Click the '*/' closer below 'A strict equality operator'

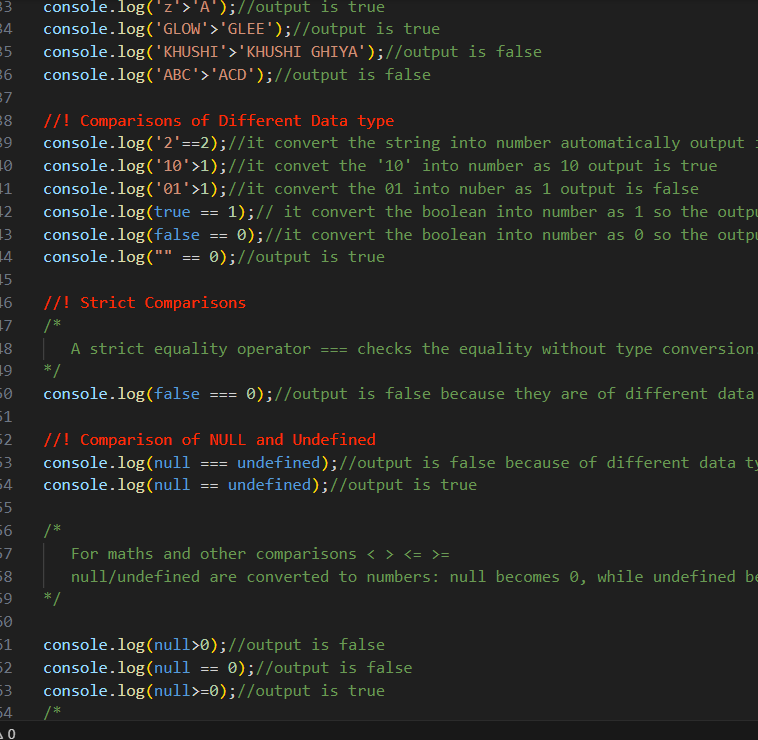(x=52, y=371)
